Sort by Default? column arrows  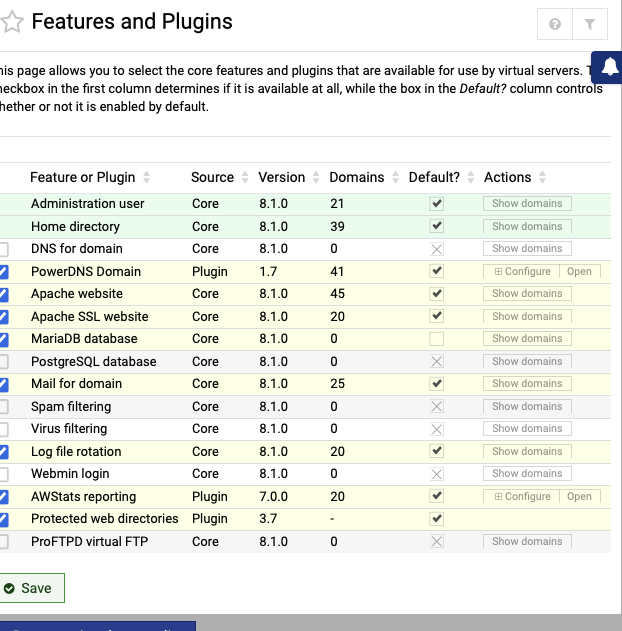pos(470,177)
